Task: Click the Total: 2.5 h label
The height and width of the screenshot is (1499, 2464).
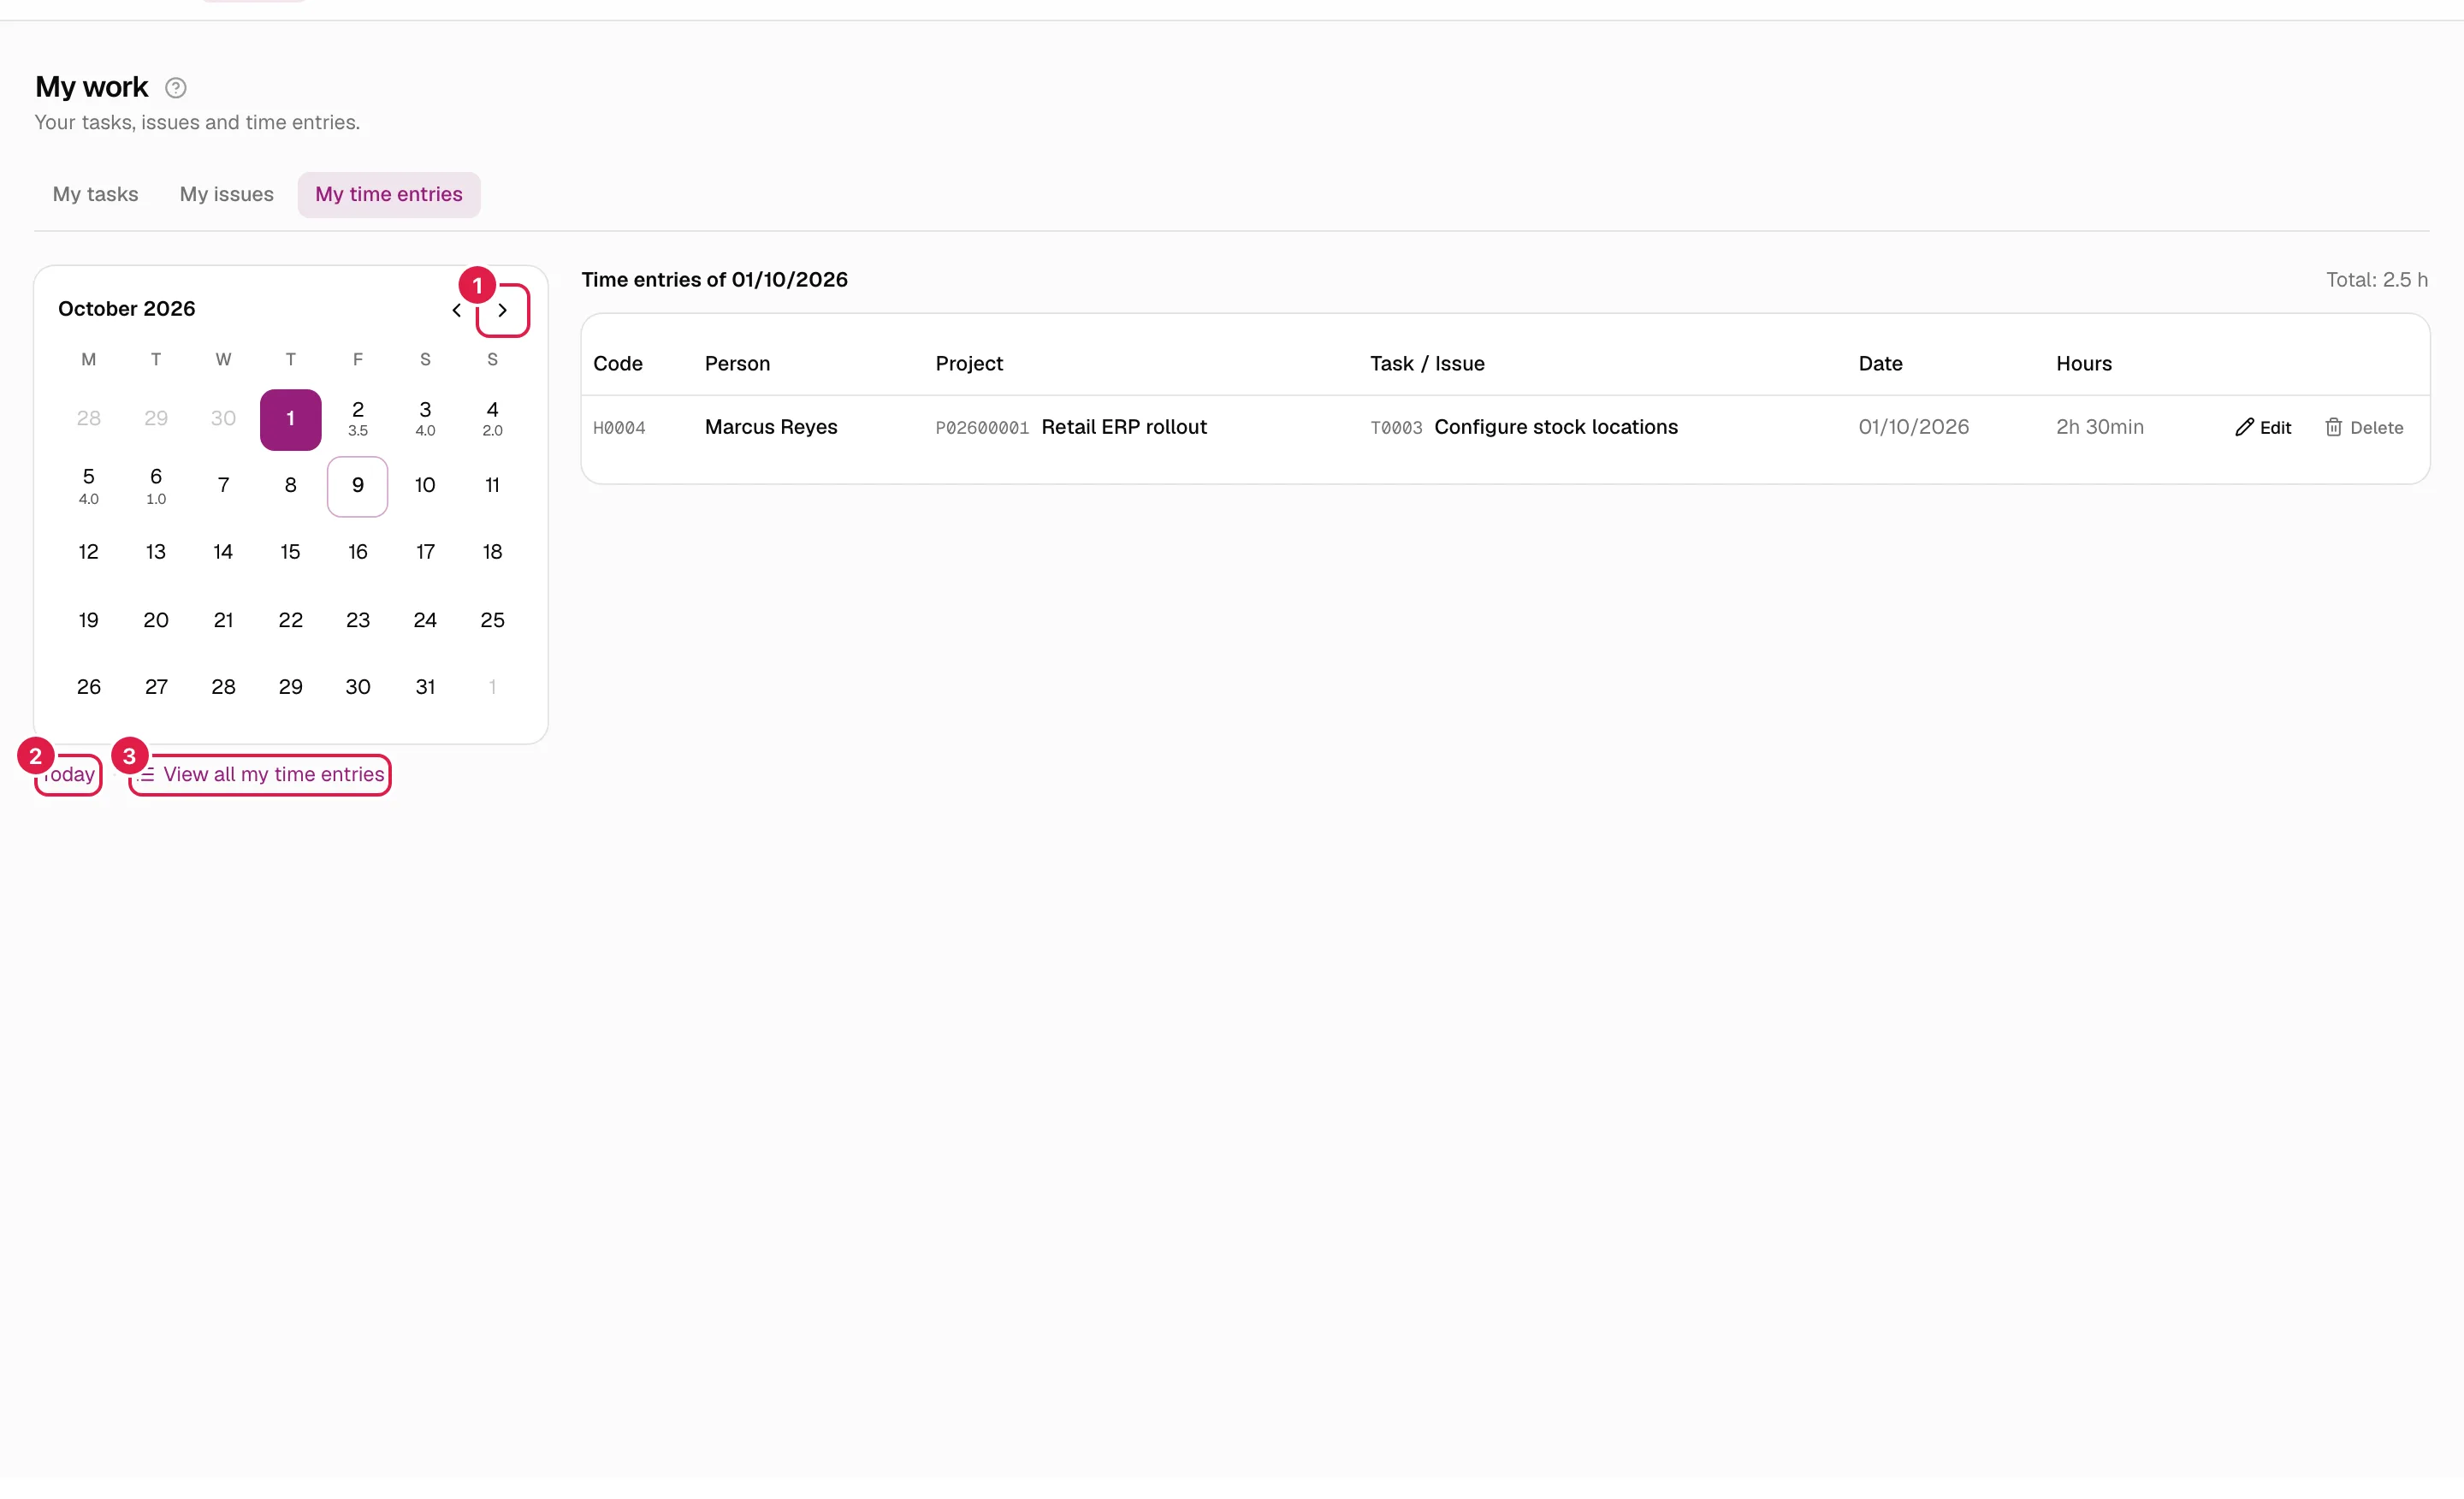Action: click(x=2376, y=280)
